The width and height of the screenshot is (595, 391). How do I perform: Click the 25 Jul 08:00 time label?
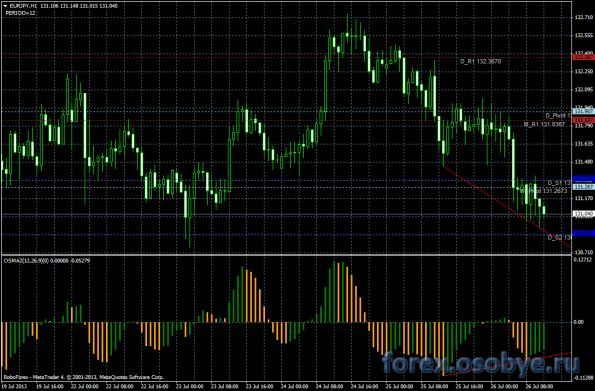pos(433,386)
